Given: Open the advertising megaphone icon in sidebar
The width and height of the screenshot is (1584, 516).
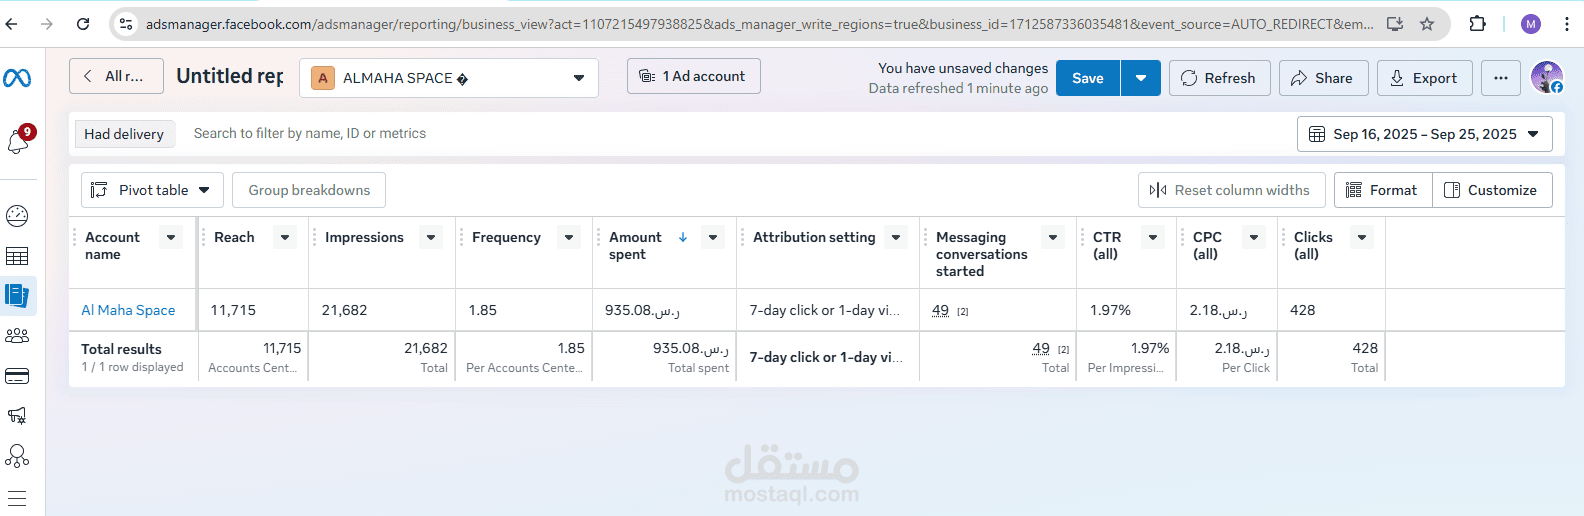Looking at the screenshot, I should pos(17,416).
